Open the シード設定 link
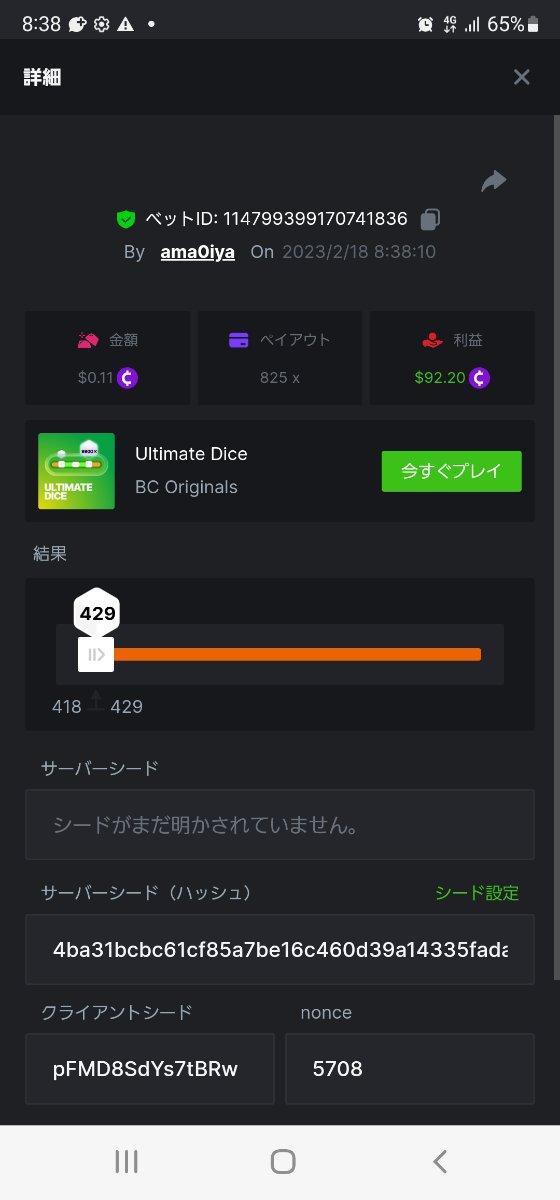This screenshot has width=560, height=1200. tap(477, 893)
